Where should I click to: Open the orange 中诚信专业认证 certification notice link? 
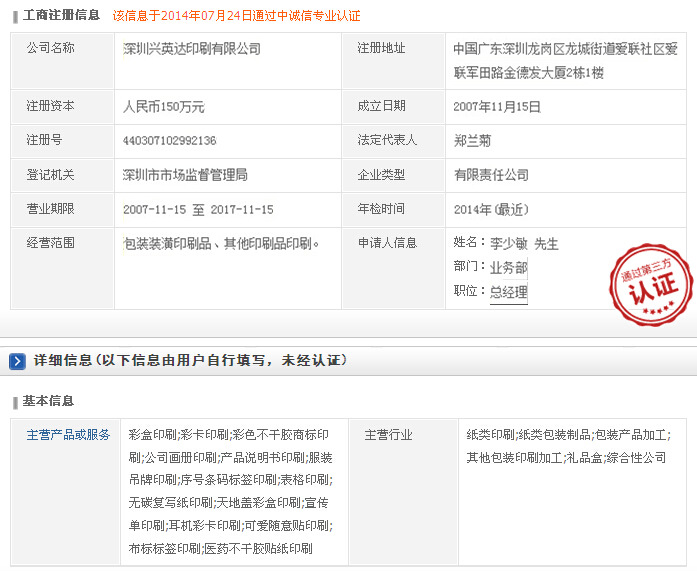click(x=236, y=16)
